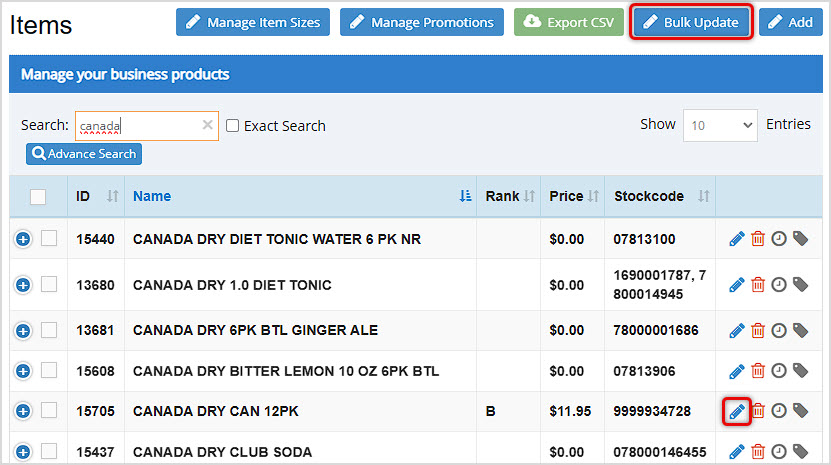
Task: Select checkbox for item 13680
Action: (49, 284)
